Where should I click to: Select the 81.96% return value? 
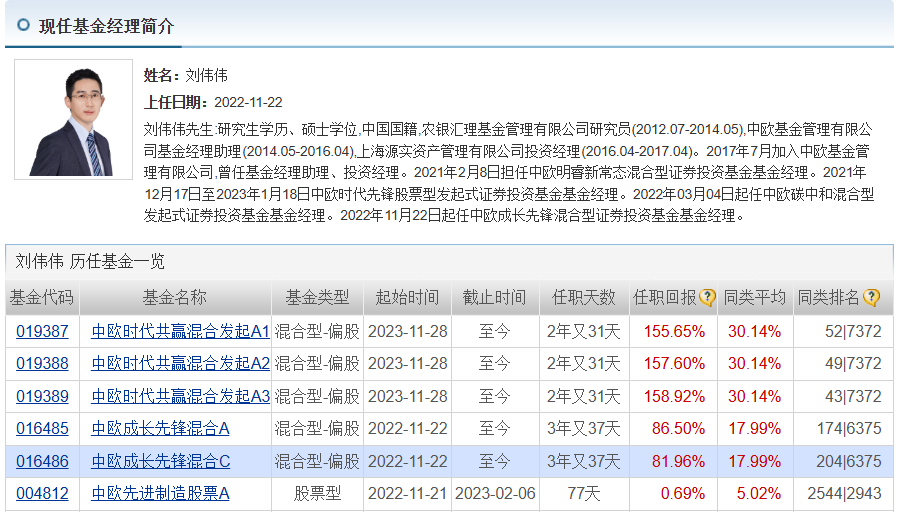coord(678,461)
